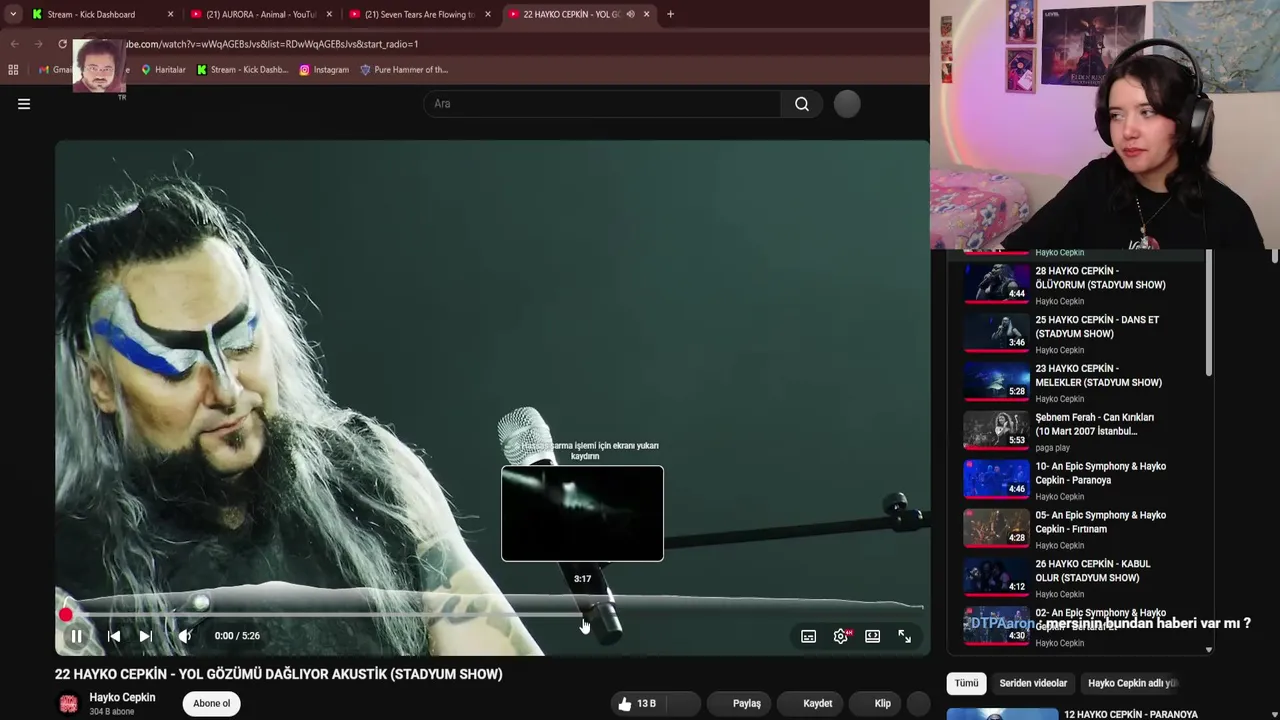The width and height of the screenshot is (1280, 720).
Task: Play 23 HAYKO CEPKİN - MELEKLER video
Action: tap(1084, 382)
